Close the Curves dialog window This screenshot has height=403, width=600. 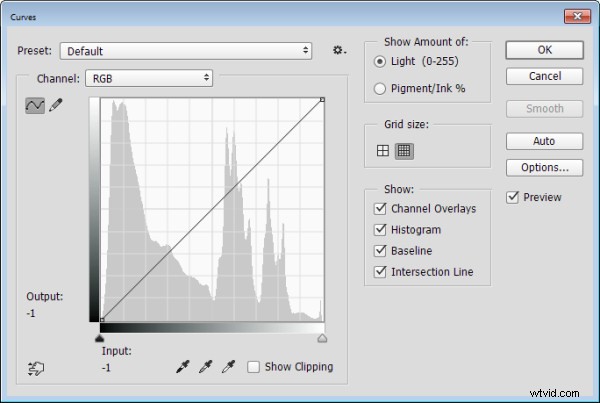coord(577,16)
